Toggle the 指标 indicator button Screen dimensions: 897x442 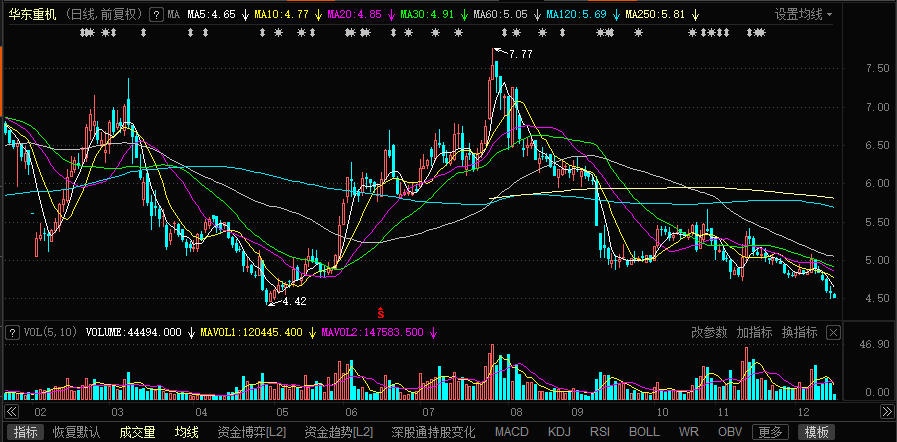26,432
